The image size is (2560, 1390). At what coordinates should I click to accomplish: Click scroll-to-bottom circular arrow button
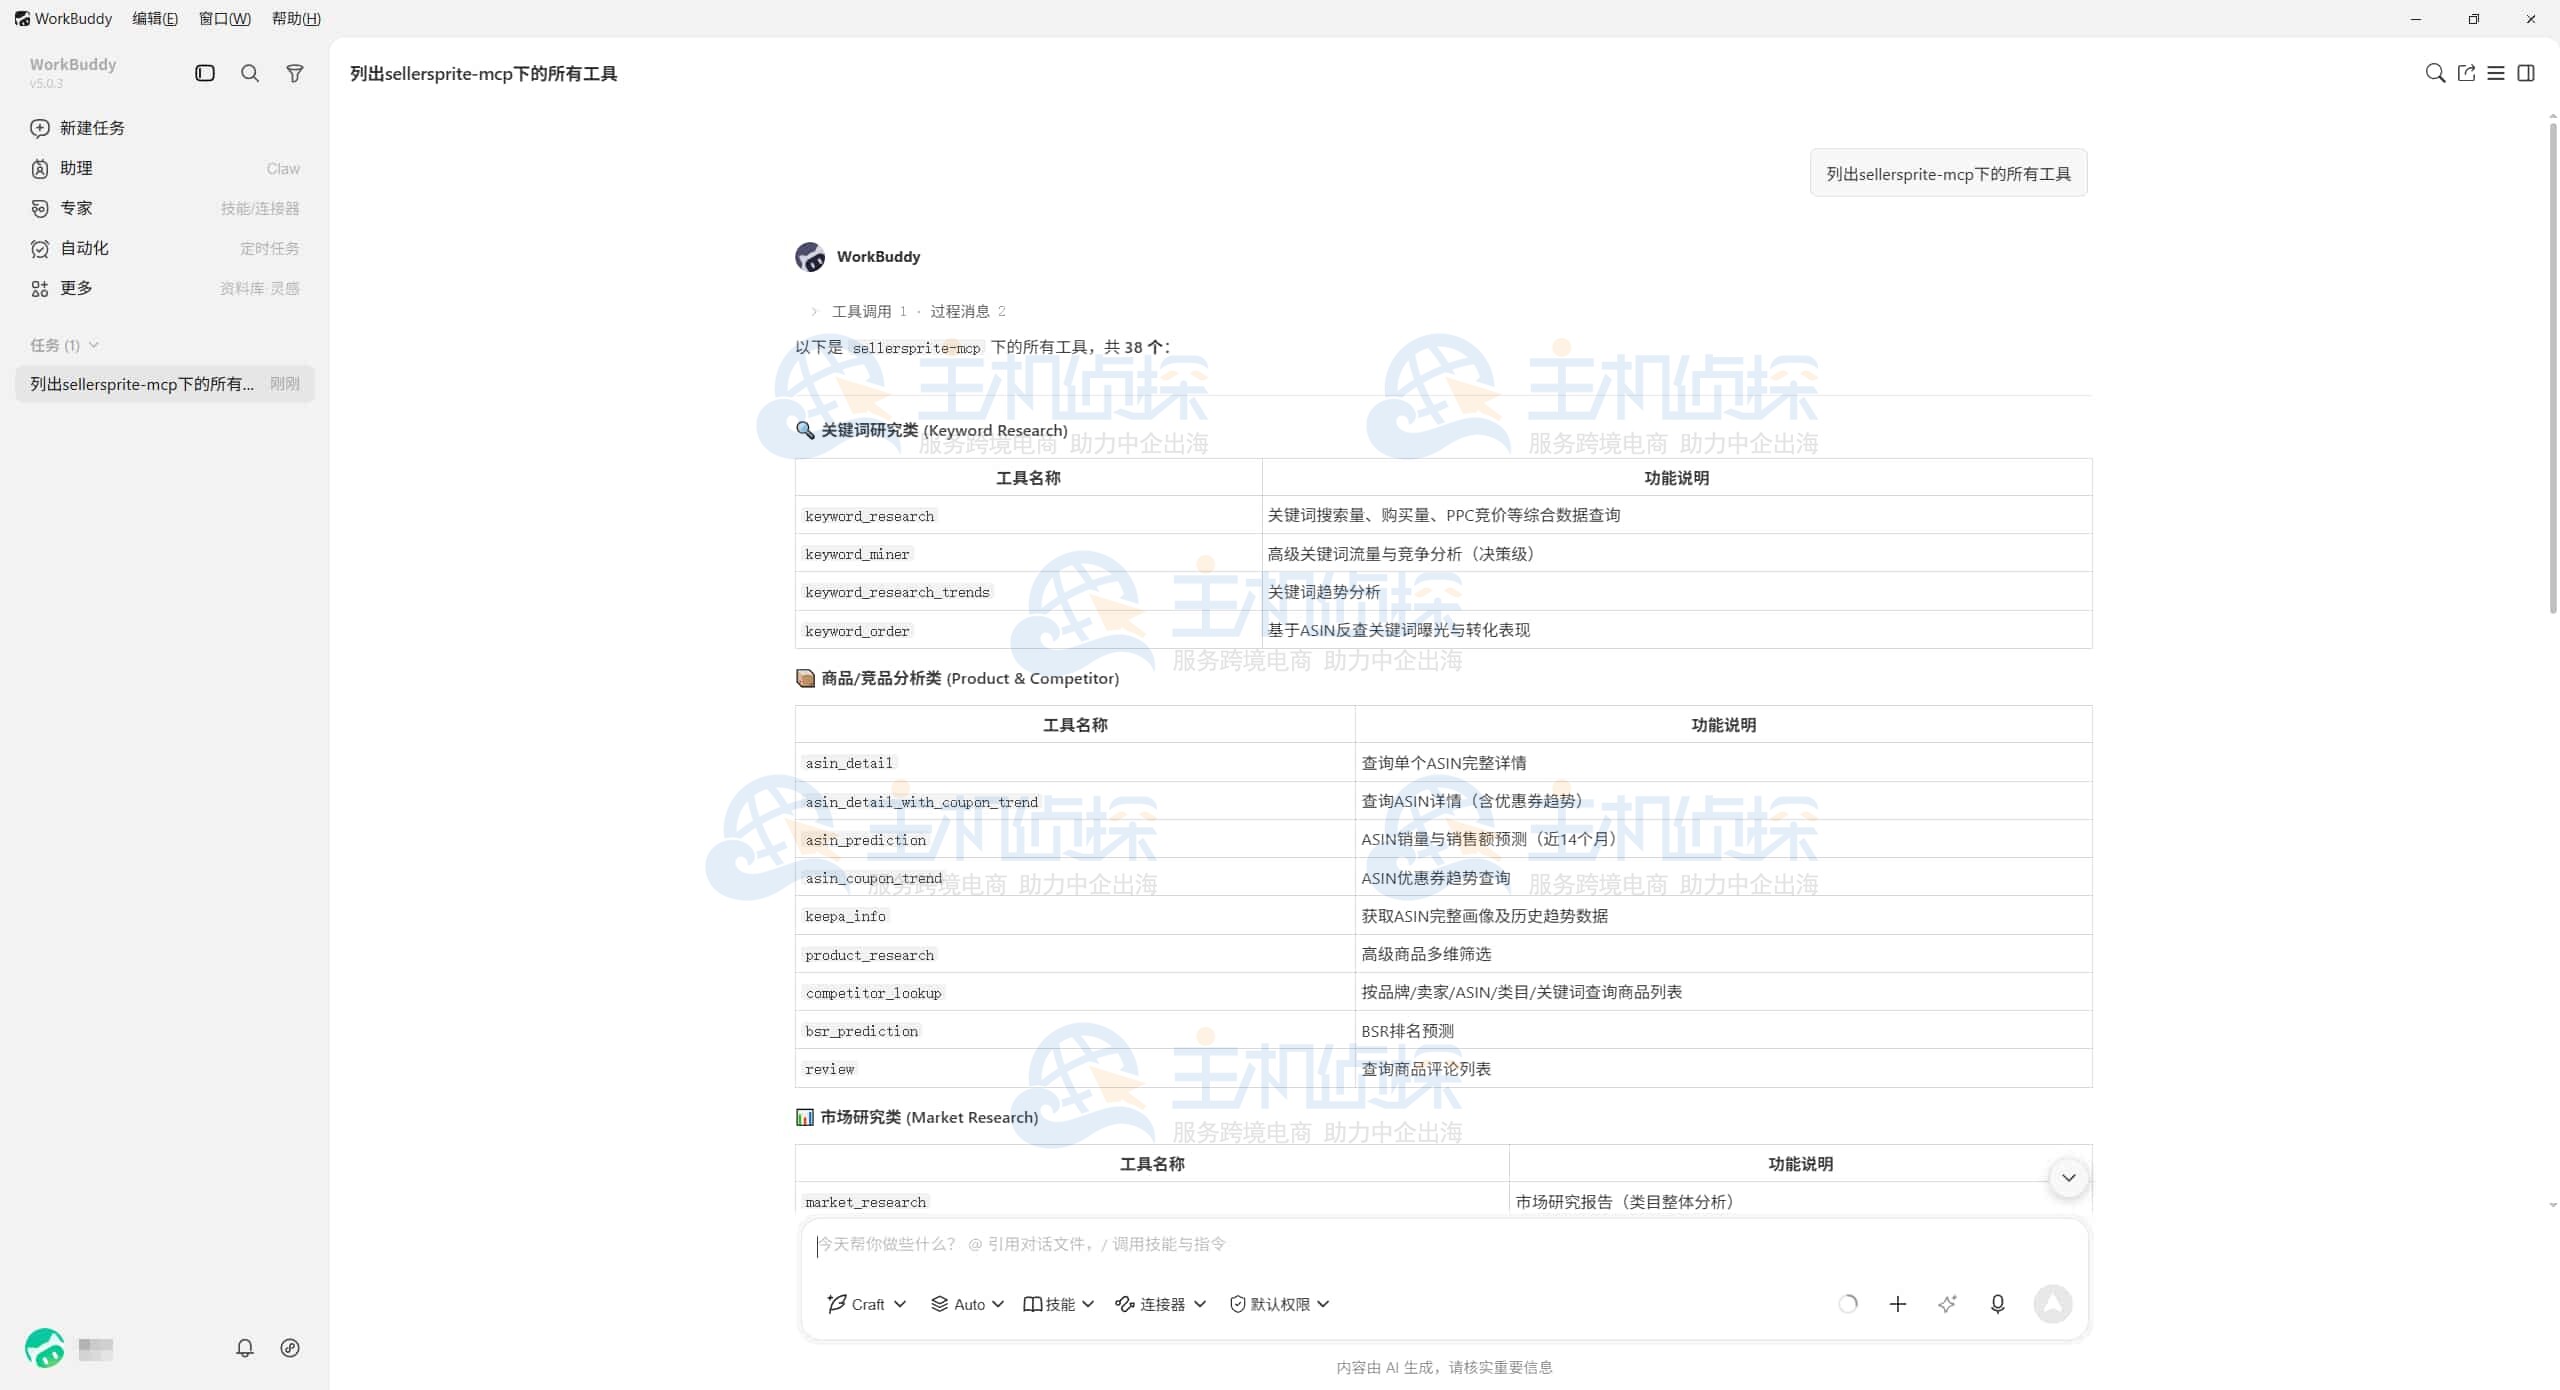click(2069, 1178)
